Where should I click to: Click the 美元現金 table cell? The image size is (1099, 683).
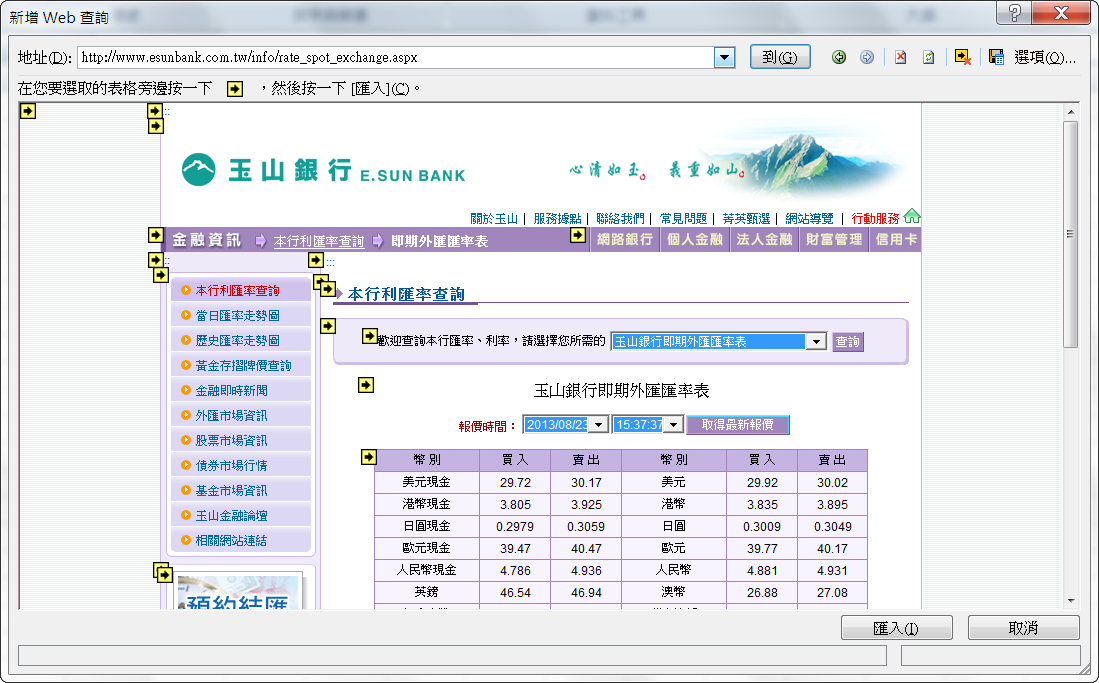[426, 482]
